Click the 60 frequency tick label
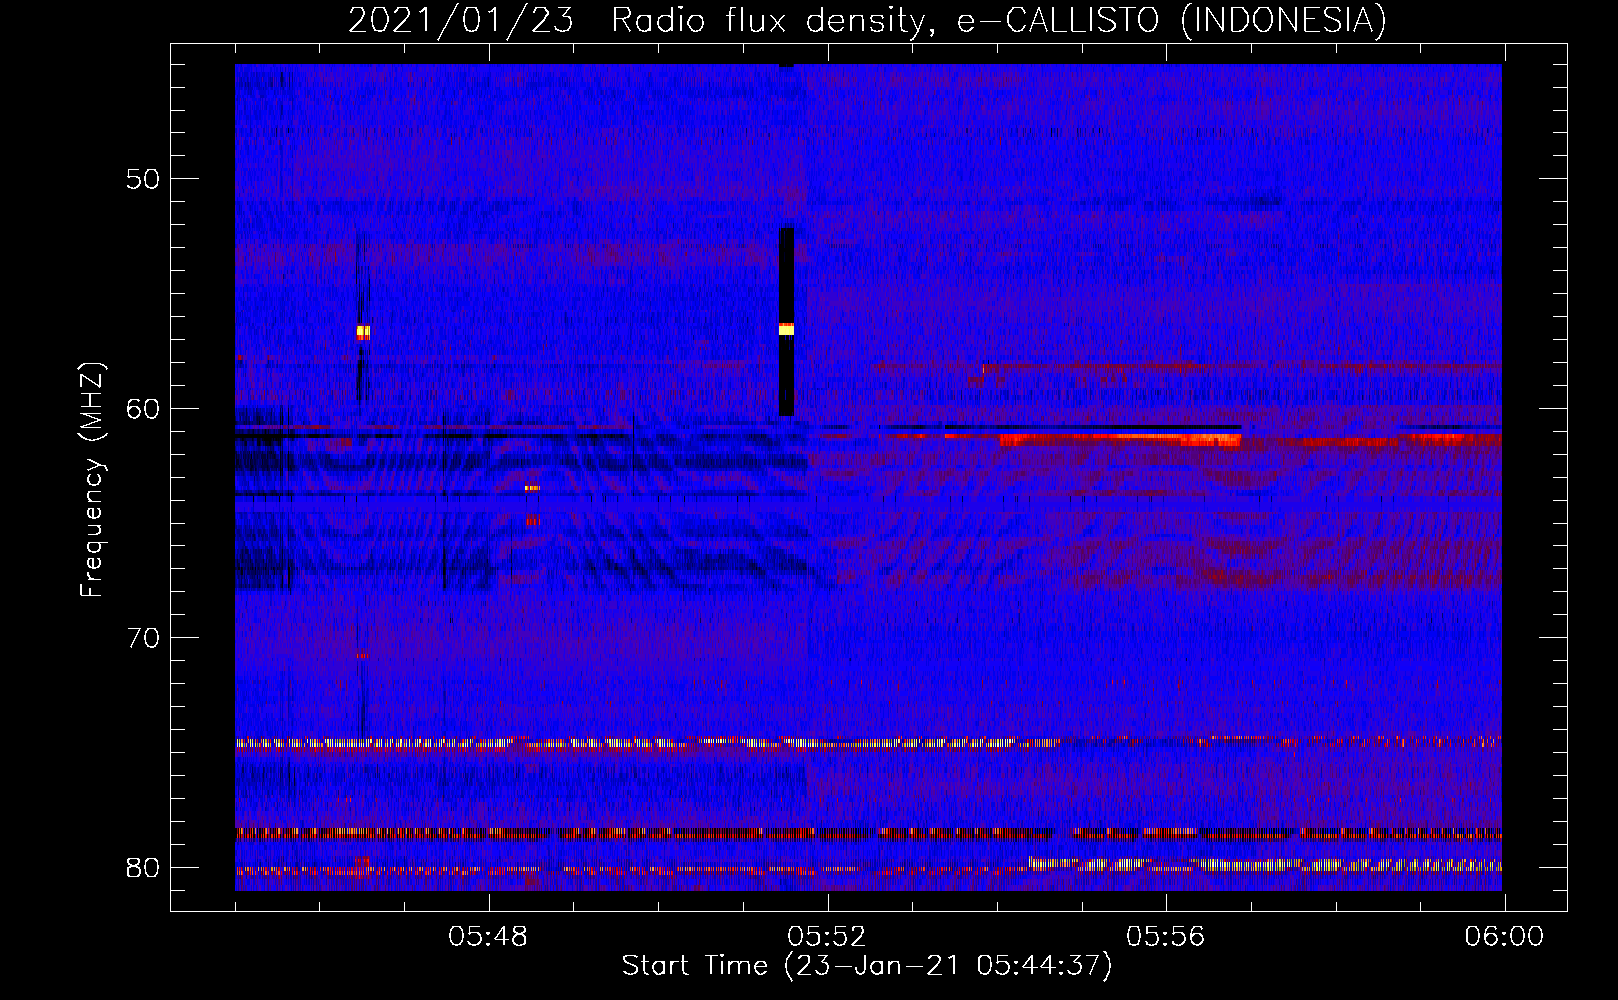Image resolution: width=1618 pixels, height=1000 pixels. click(144, 409)
